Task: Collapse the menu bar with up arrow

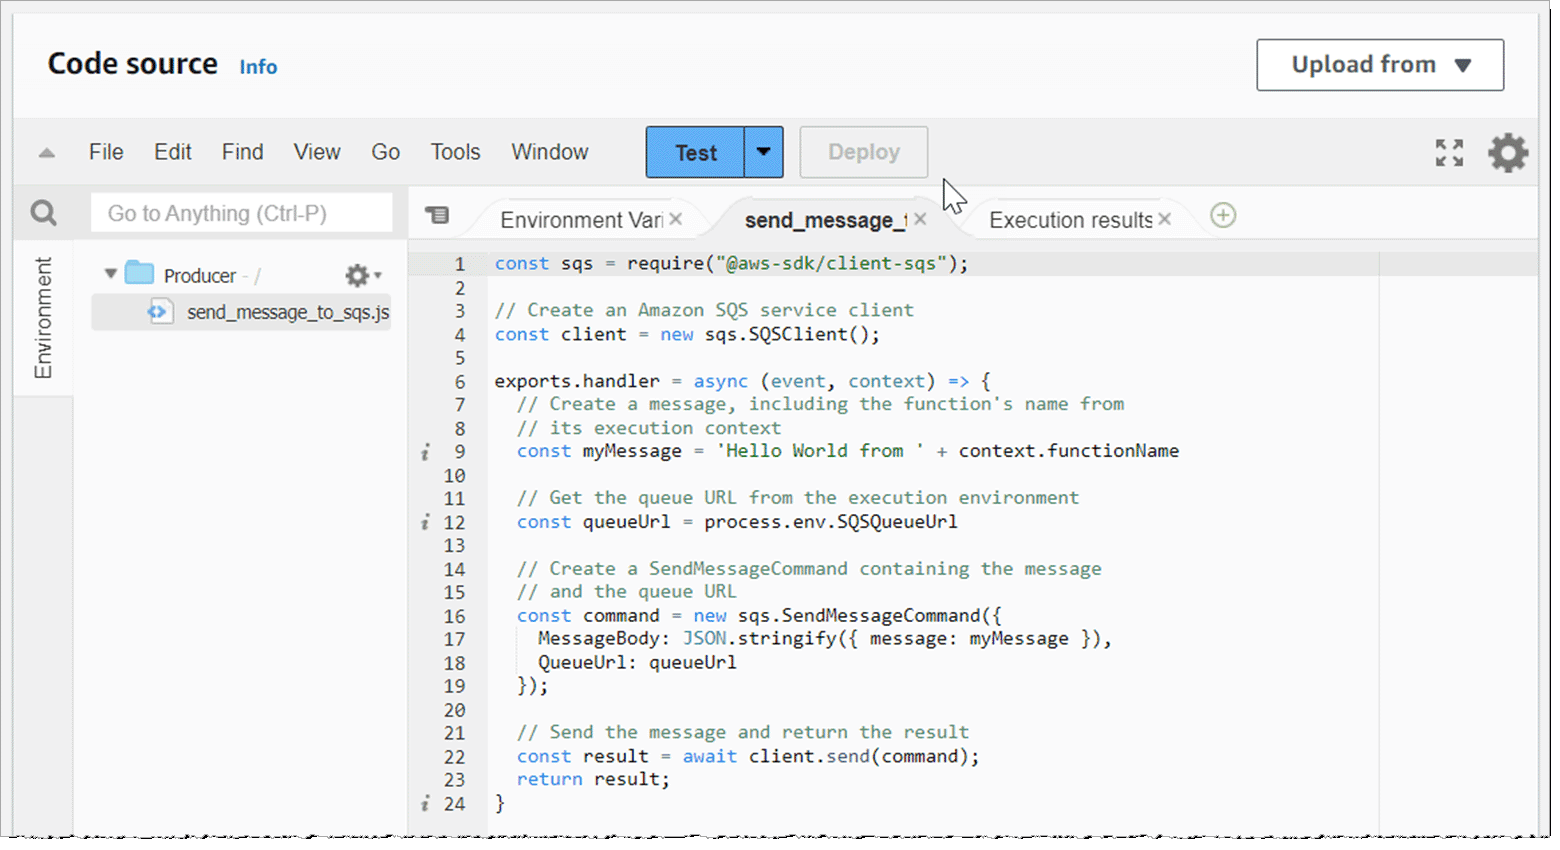Action: click(x=46, y=153)
